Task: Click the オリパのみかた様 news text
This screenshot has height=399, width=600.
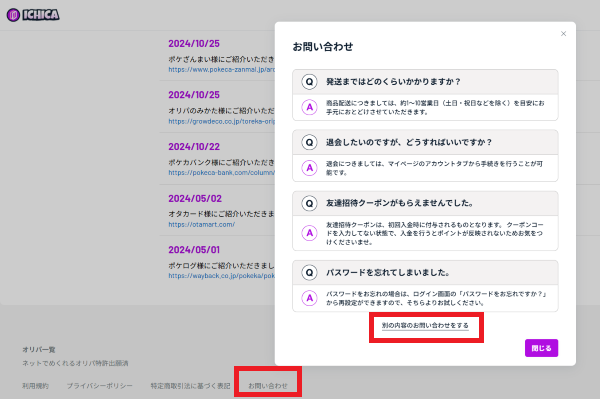Action: (x=222, y=111)
